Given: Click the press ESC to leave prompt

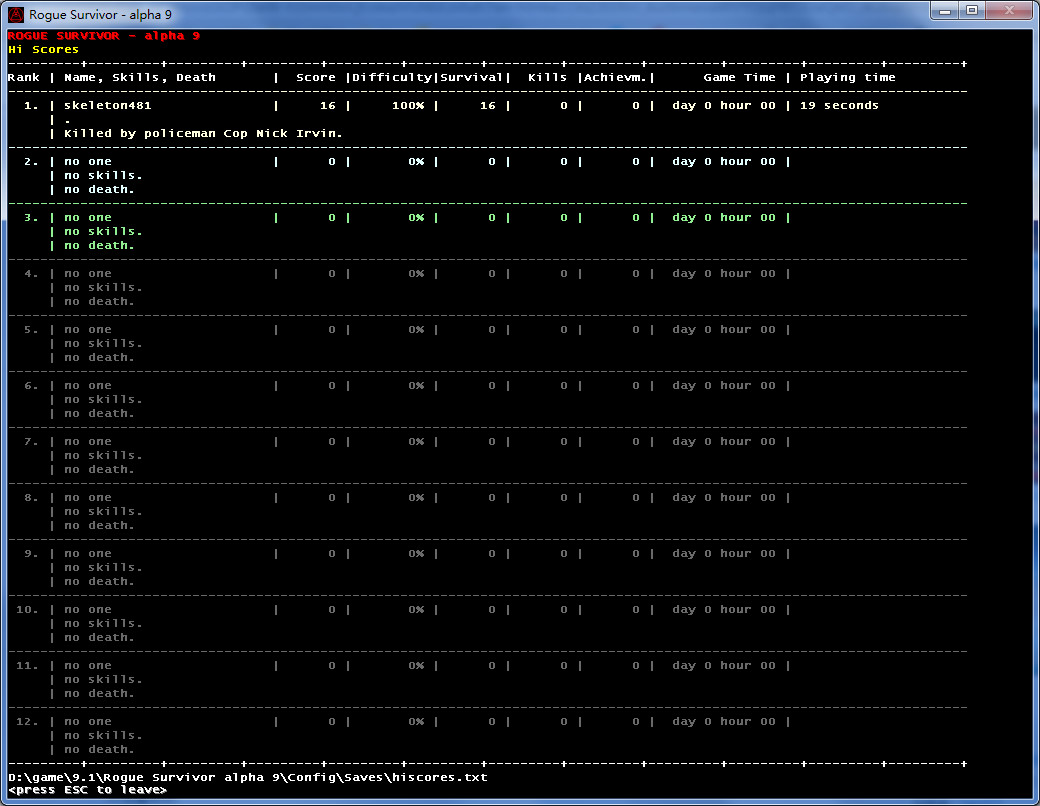Looking at the screenshot, I should [87, 790].
